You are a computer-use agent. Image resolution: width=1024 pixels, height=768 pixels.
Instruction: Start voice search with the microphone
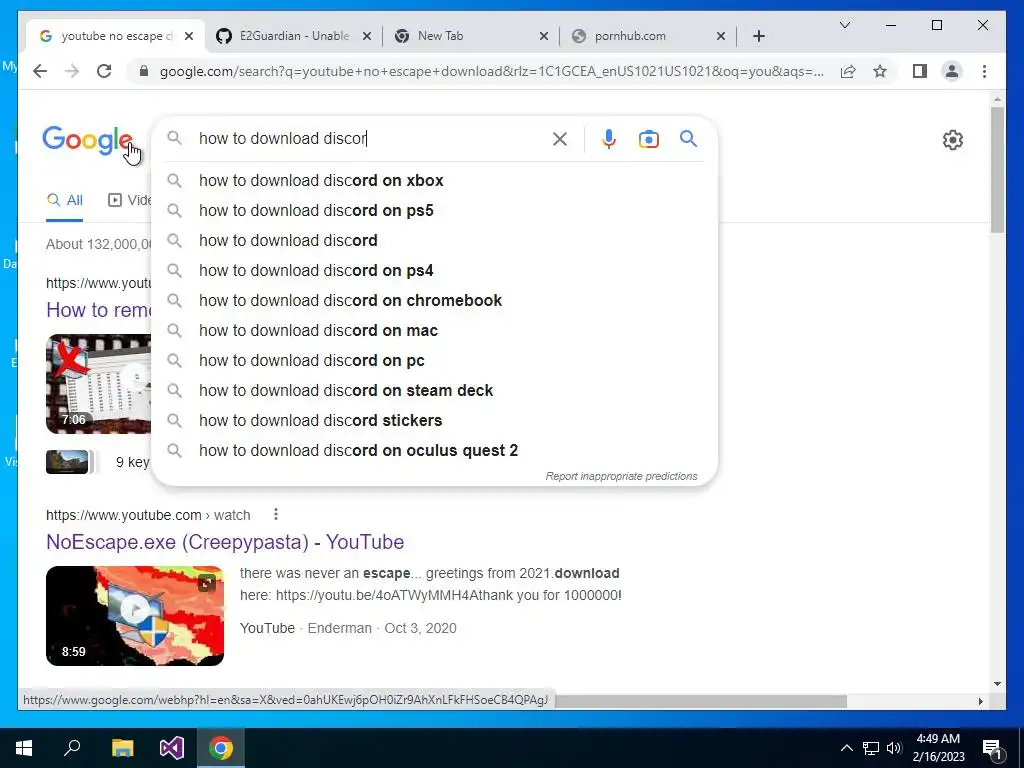click(609, 138)
